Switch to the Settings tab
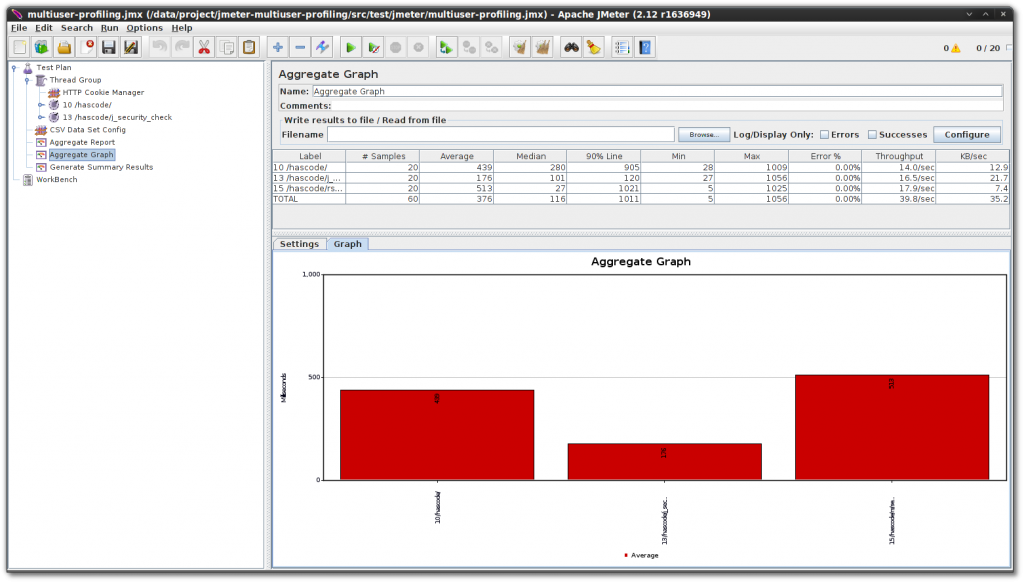 [299, 243]
